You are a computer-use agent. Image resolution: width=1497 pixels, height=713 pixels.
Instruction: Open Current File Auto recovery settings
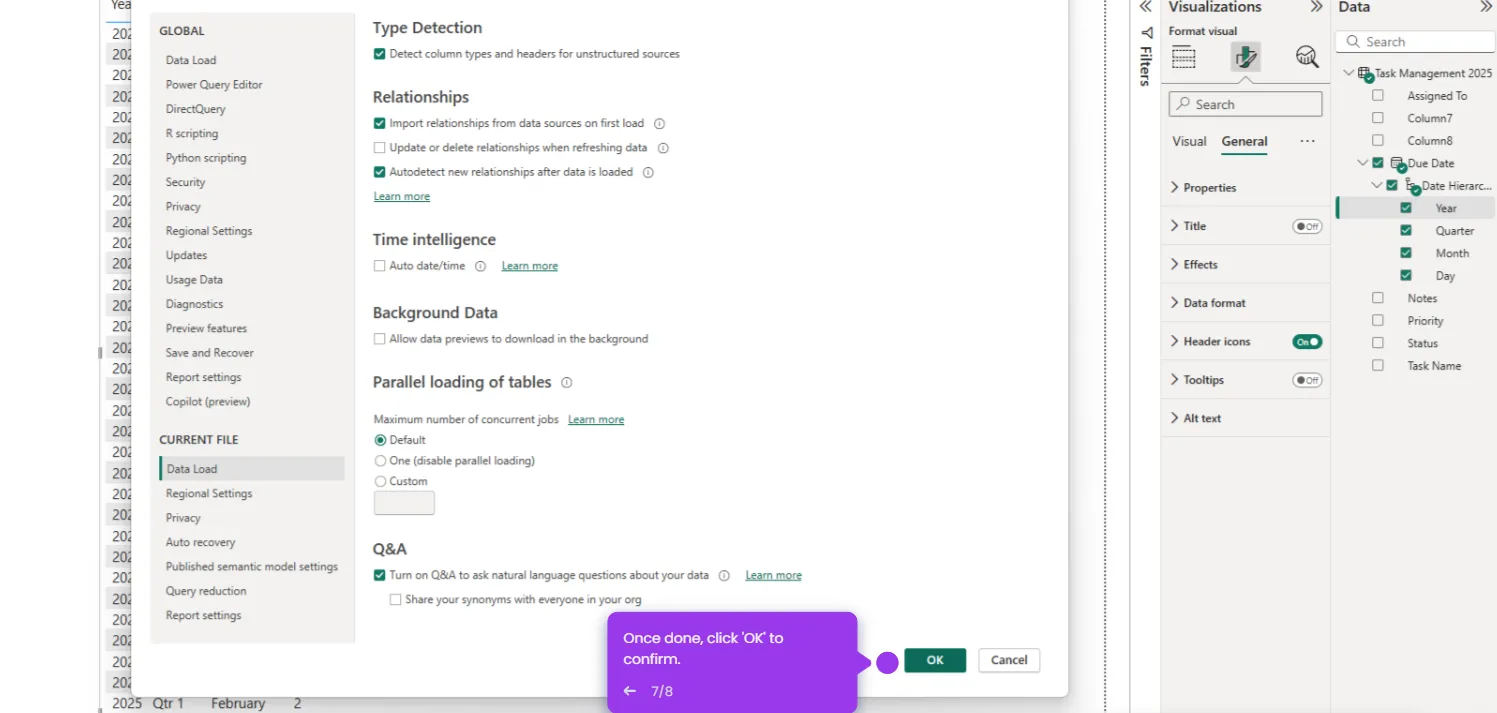click(201, 543)
